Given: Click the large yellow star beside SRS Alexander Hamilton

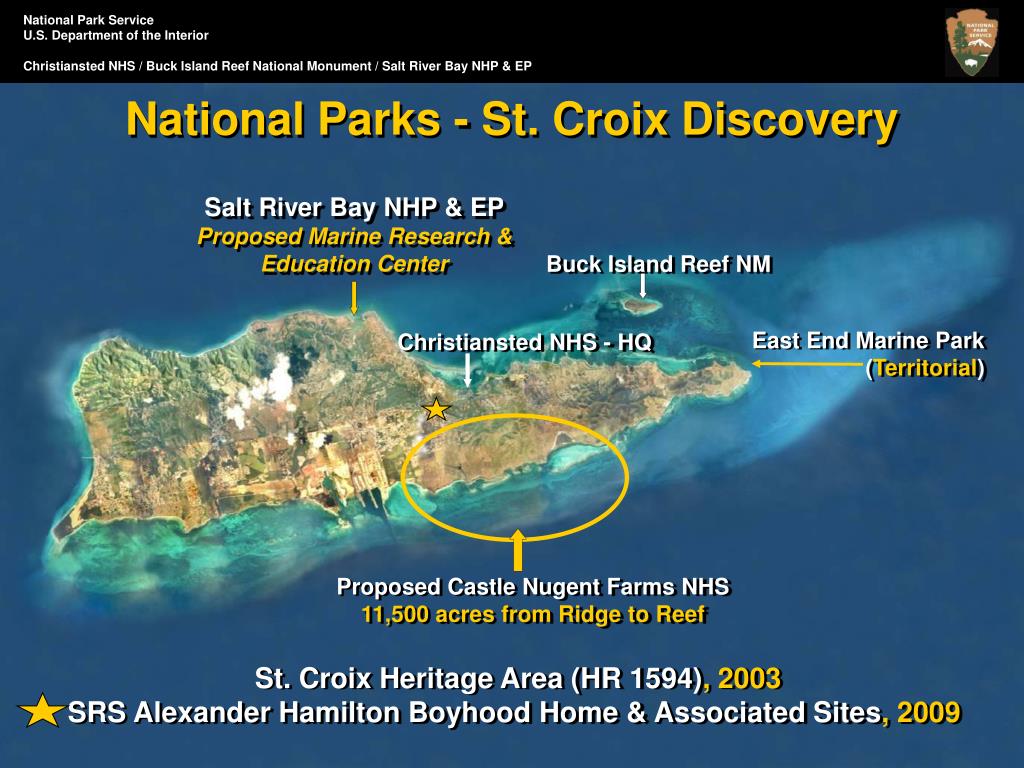Looking at the screenshot, I should point(42,711).
